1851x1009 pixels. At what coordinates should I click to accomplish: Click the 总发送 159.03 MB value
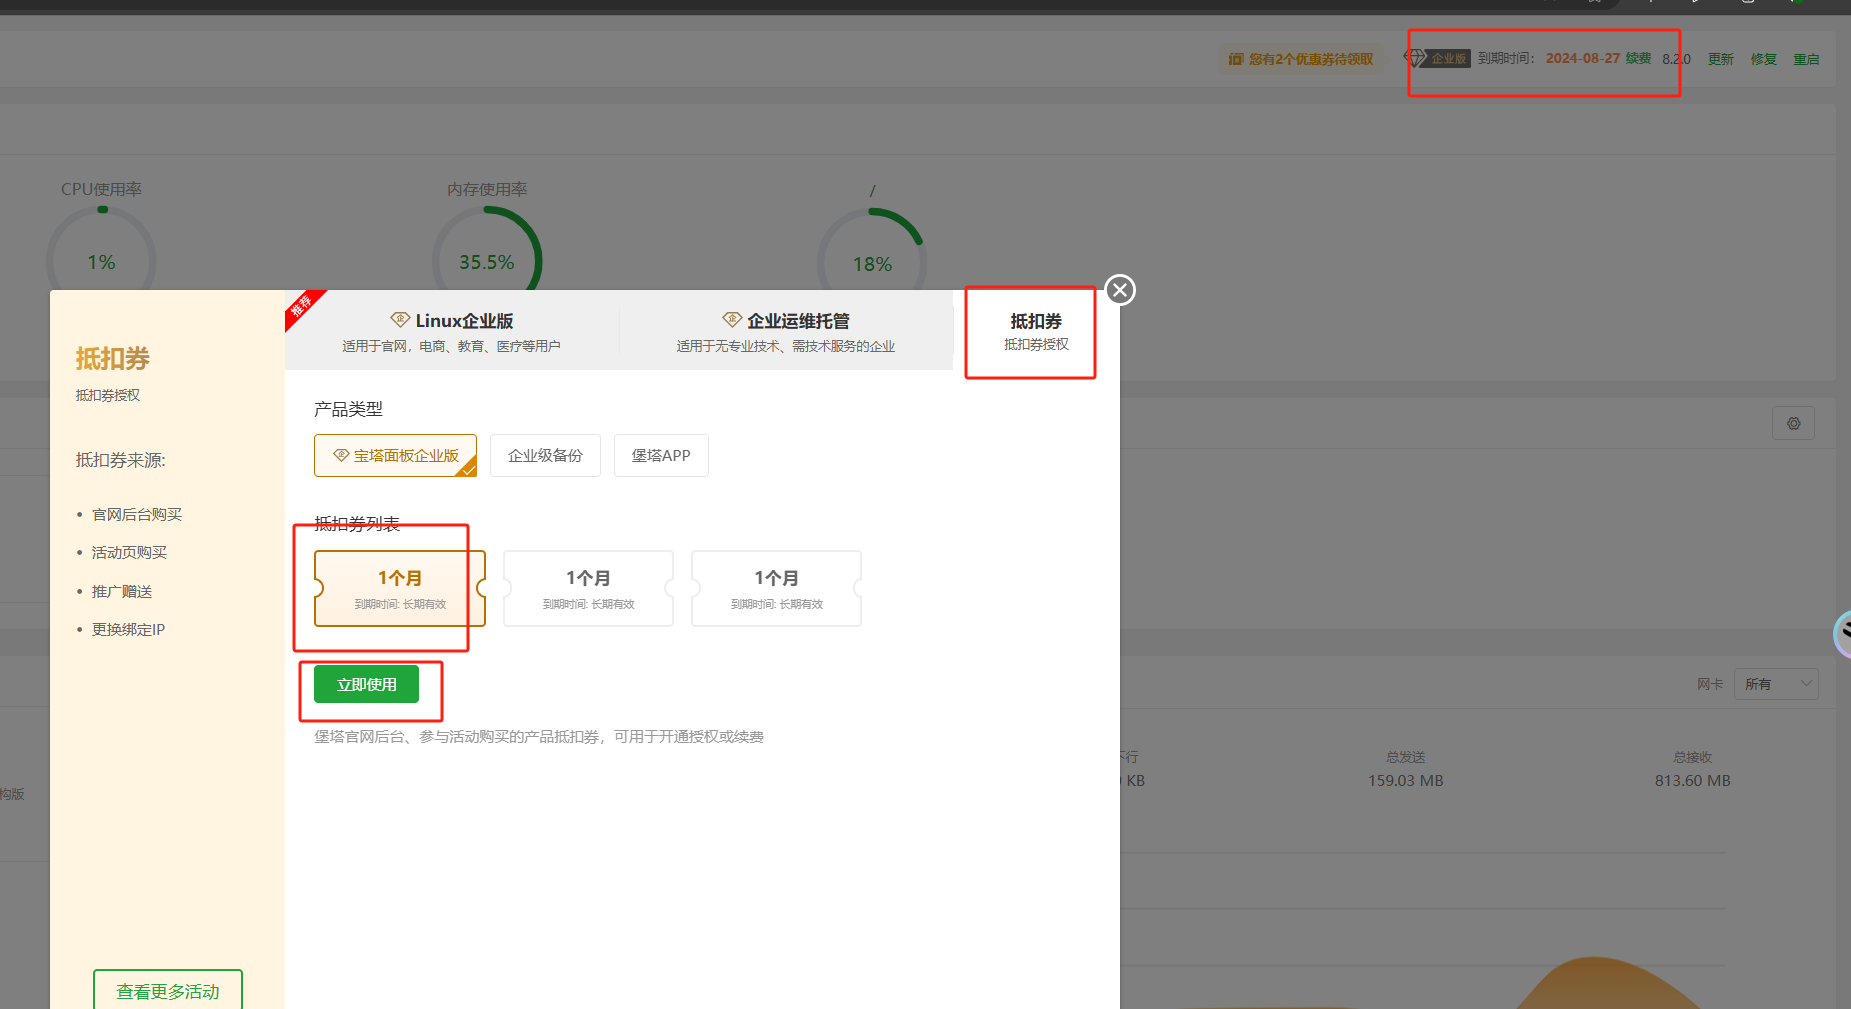[1406, 780]
